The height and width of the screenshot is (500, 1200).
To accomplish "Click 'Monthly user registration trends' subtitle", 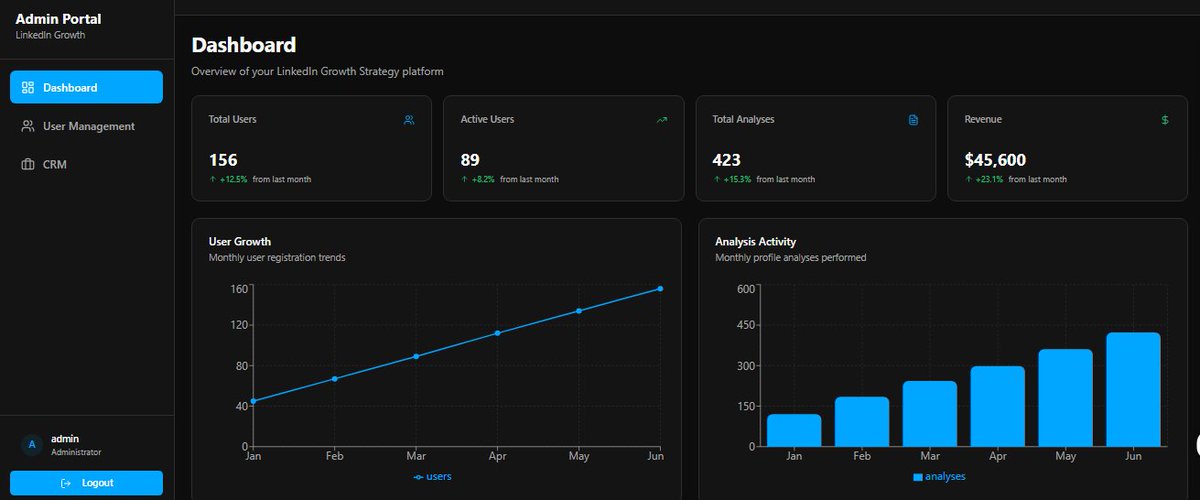I will pyautogui.click(x=277, y=258).
